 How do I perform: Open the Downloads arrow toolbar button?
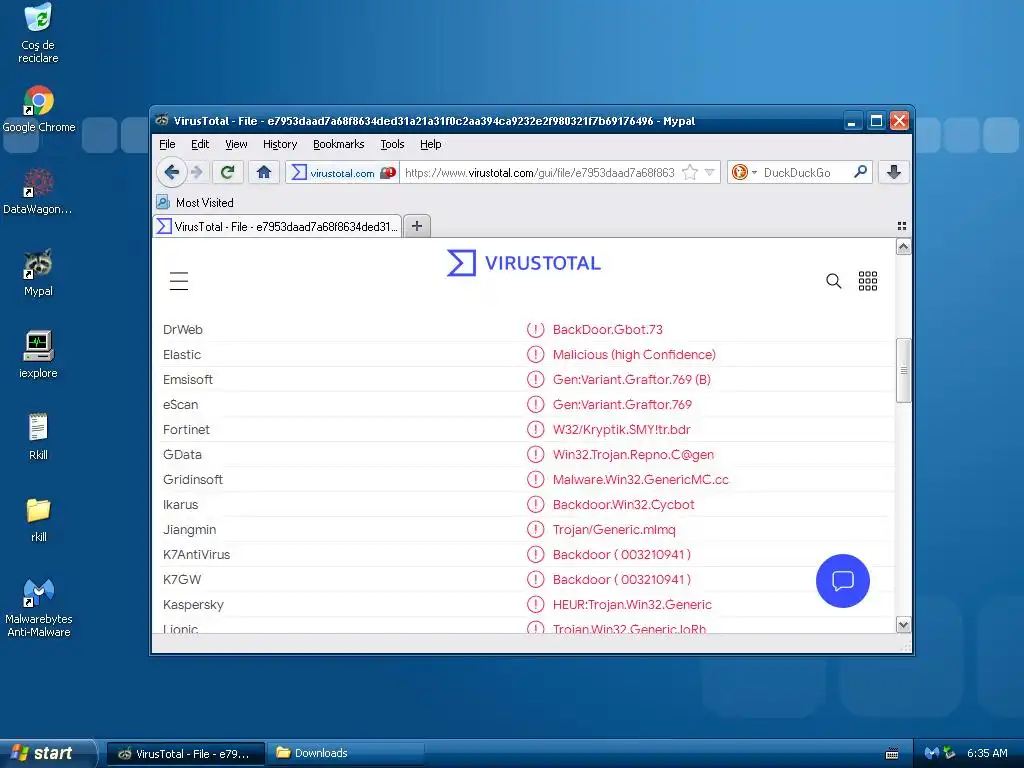[x=893, y=172]
